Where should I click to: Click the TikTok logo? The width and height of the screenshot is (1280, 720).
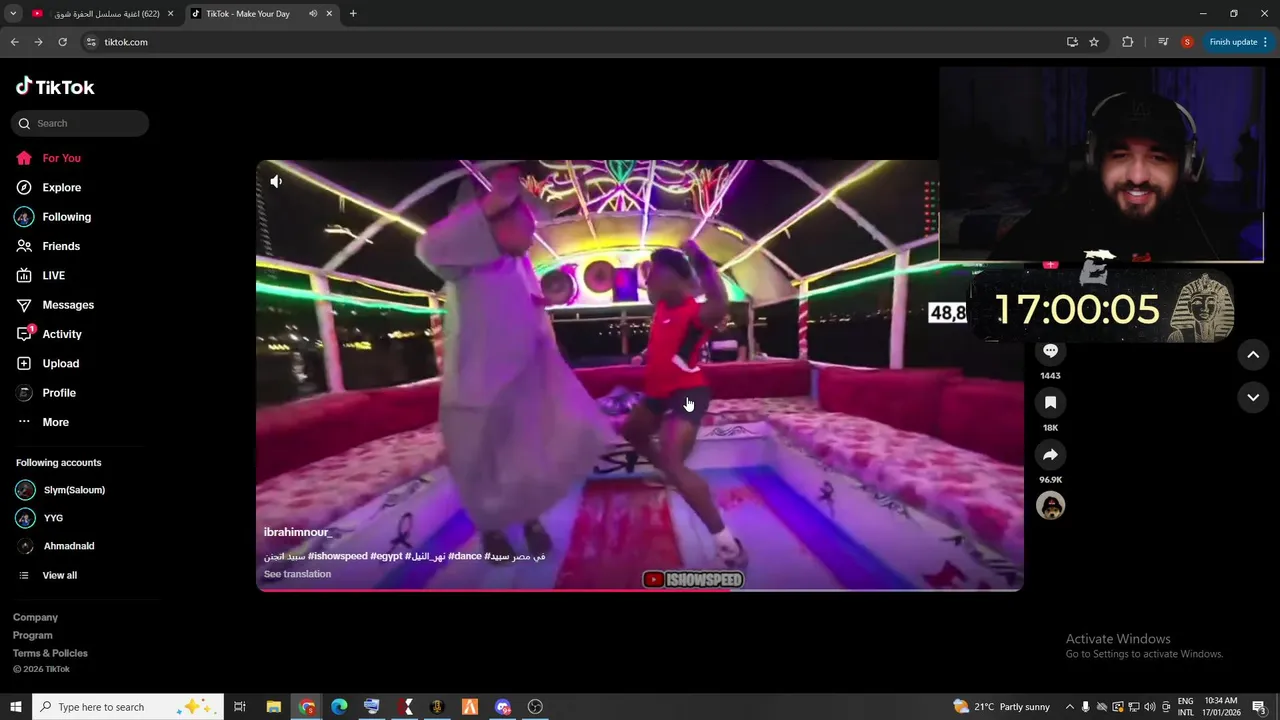[x=55, y=87]
